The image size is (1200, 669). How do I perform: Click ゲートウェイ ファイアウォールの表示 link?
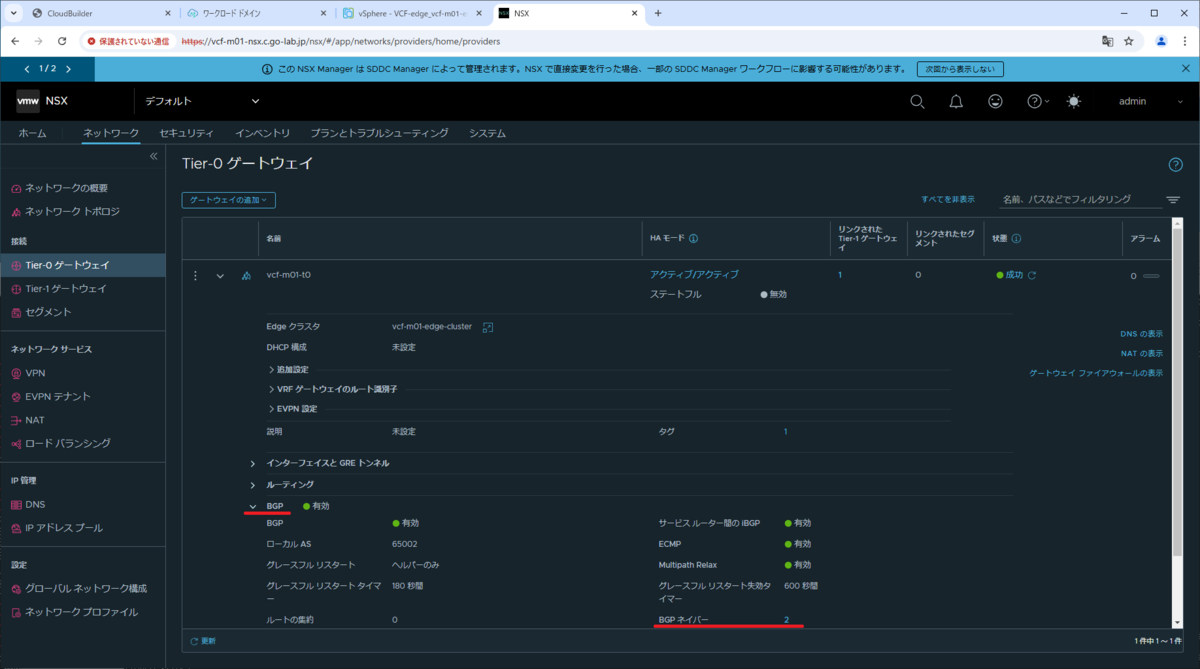click(1096, 373)
